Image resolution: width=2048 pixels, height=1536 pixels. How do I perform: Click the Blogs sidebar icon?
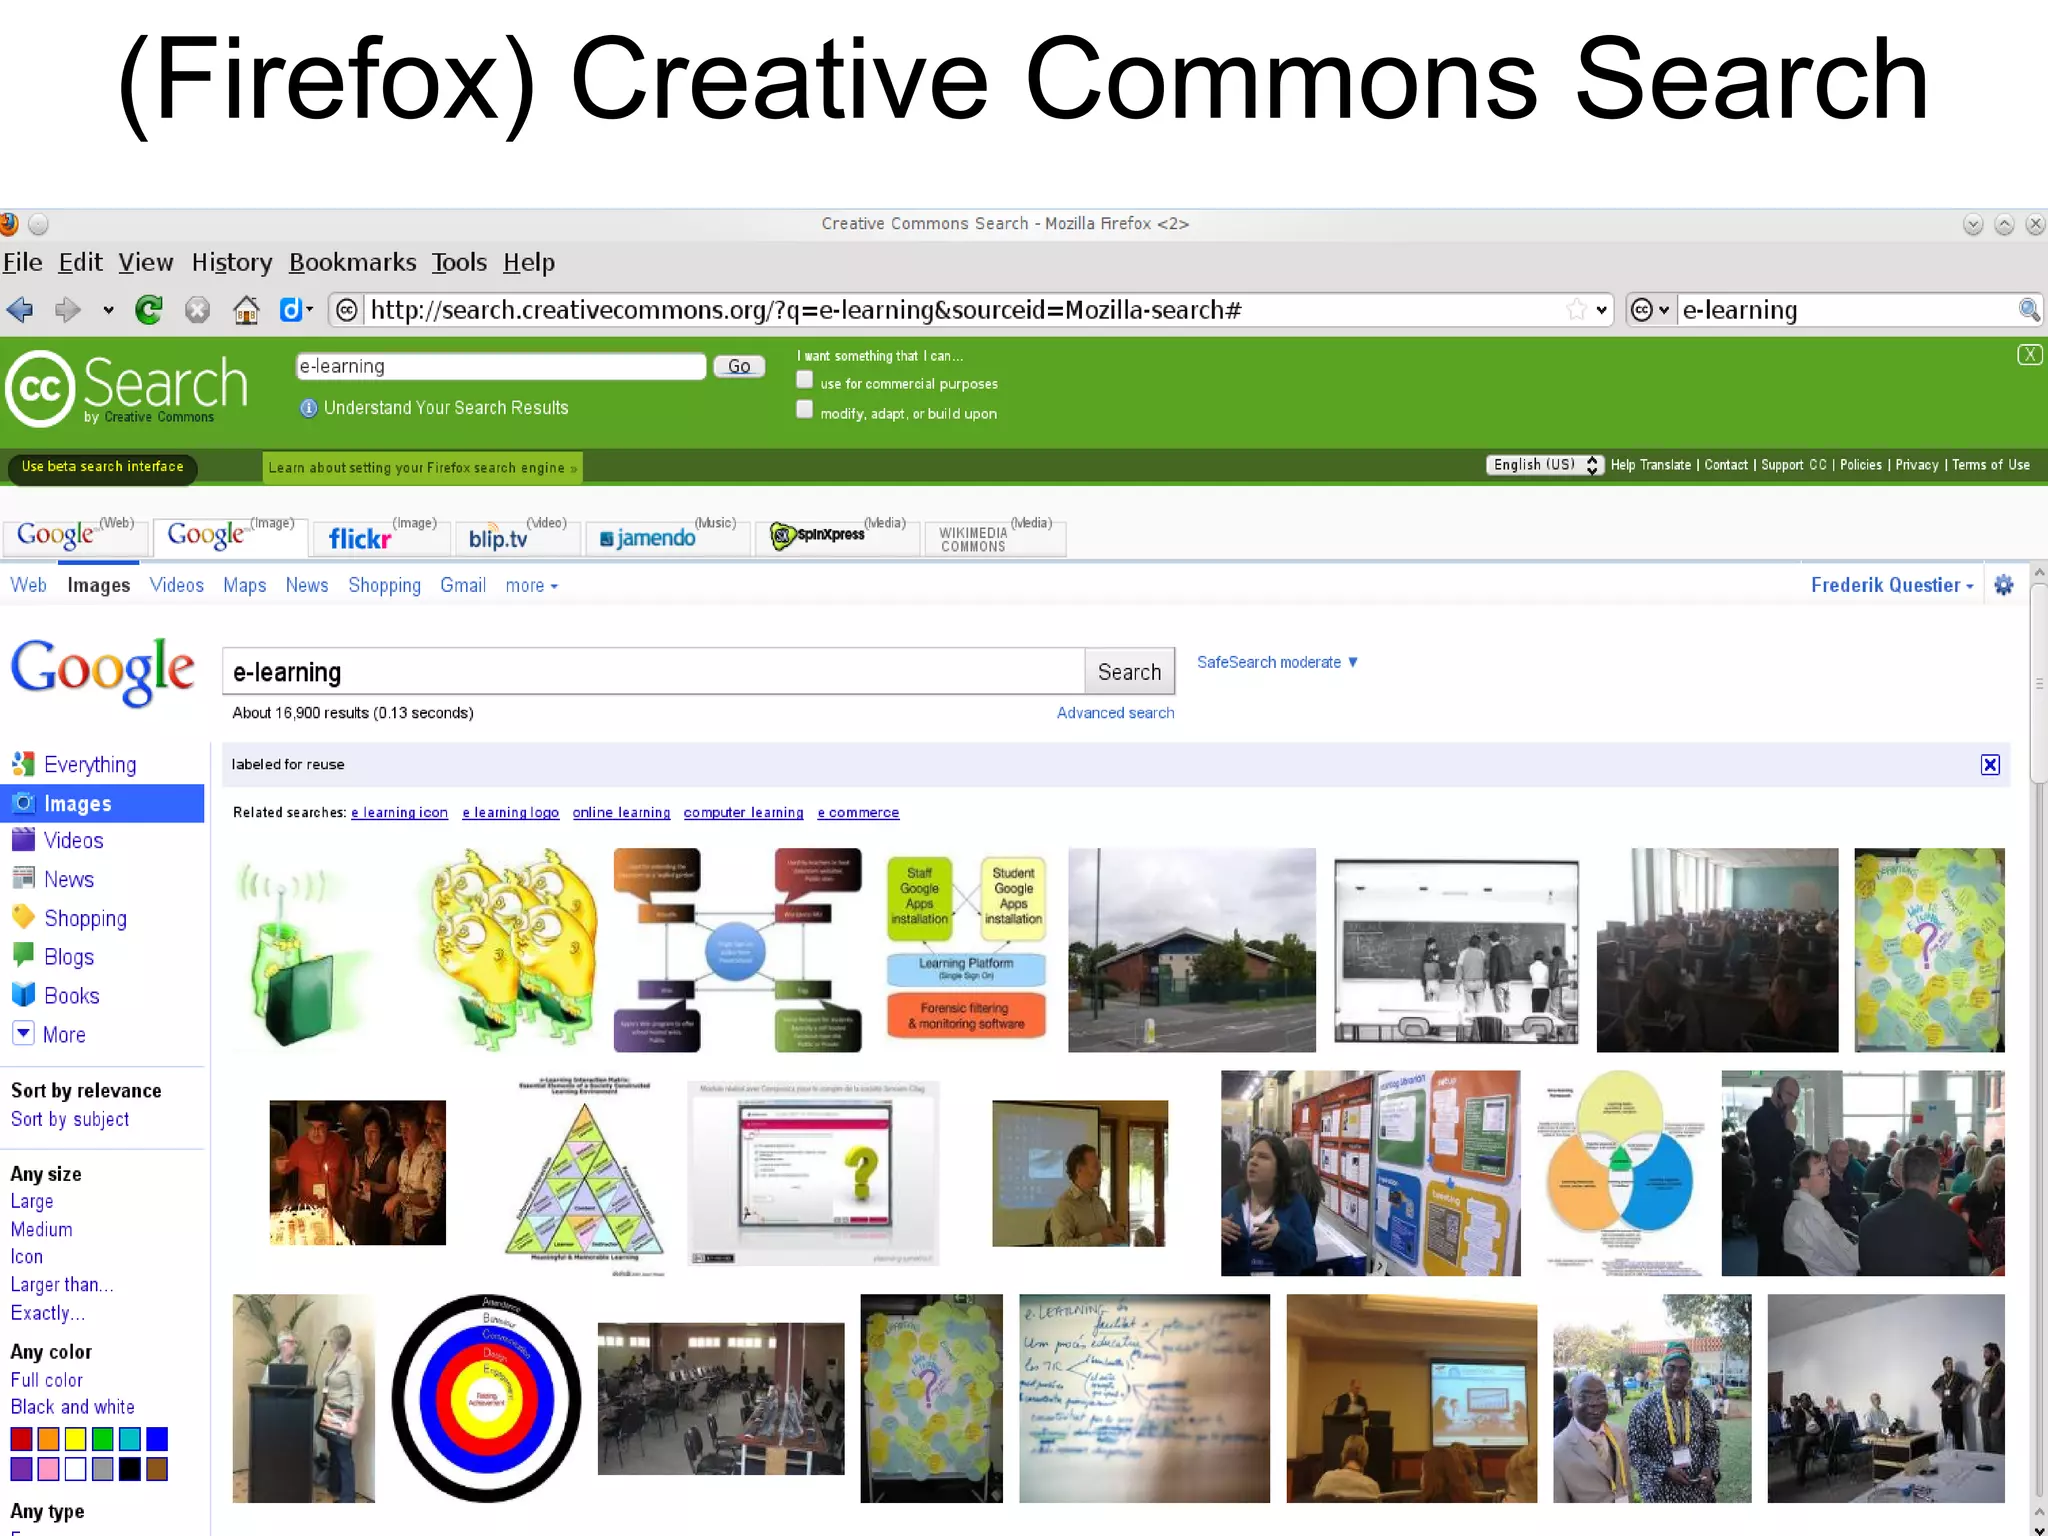click(x=23, y=956)
